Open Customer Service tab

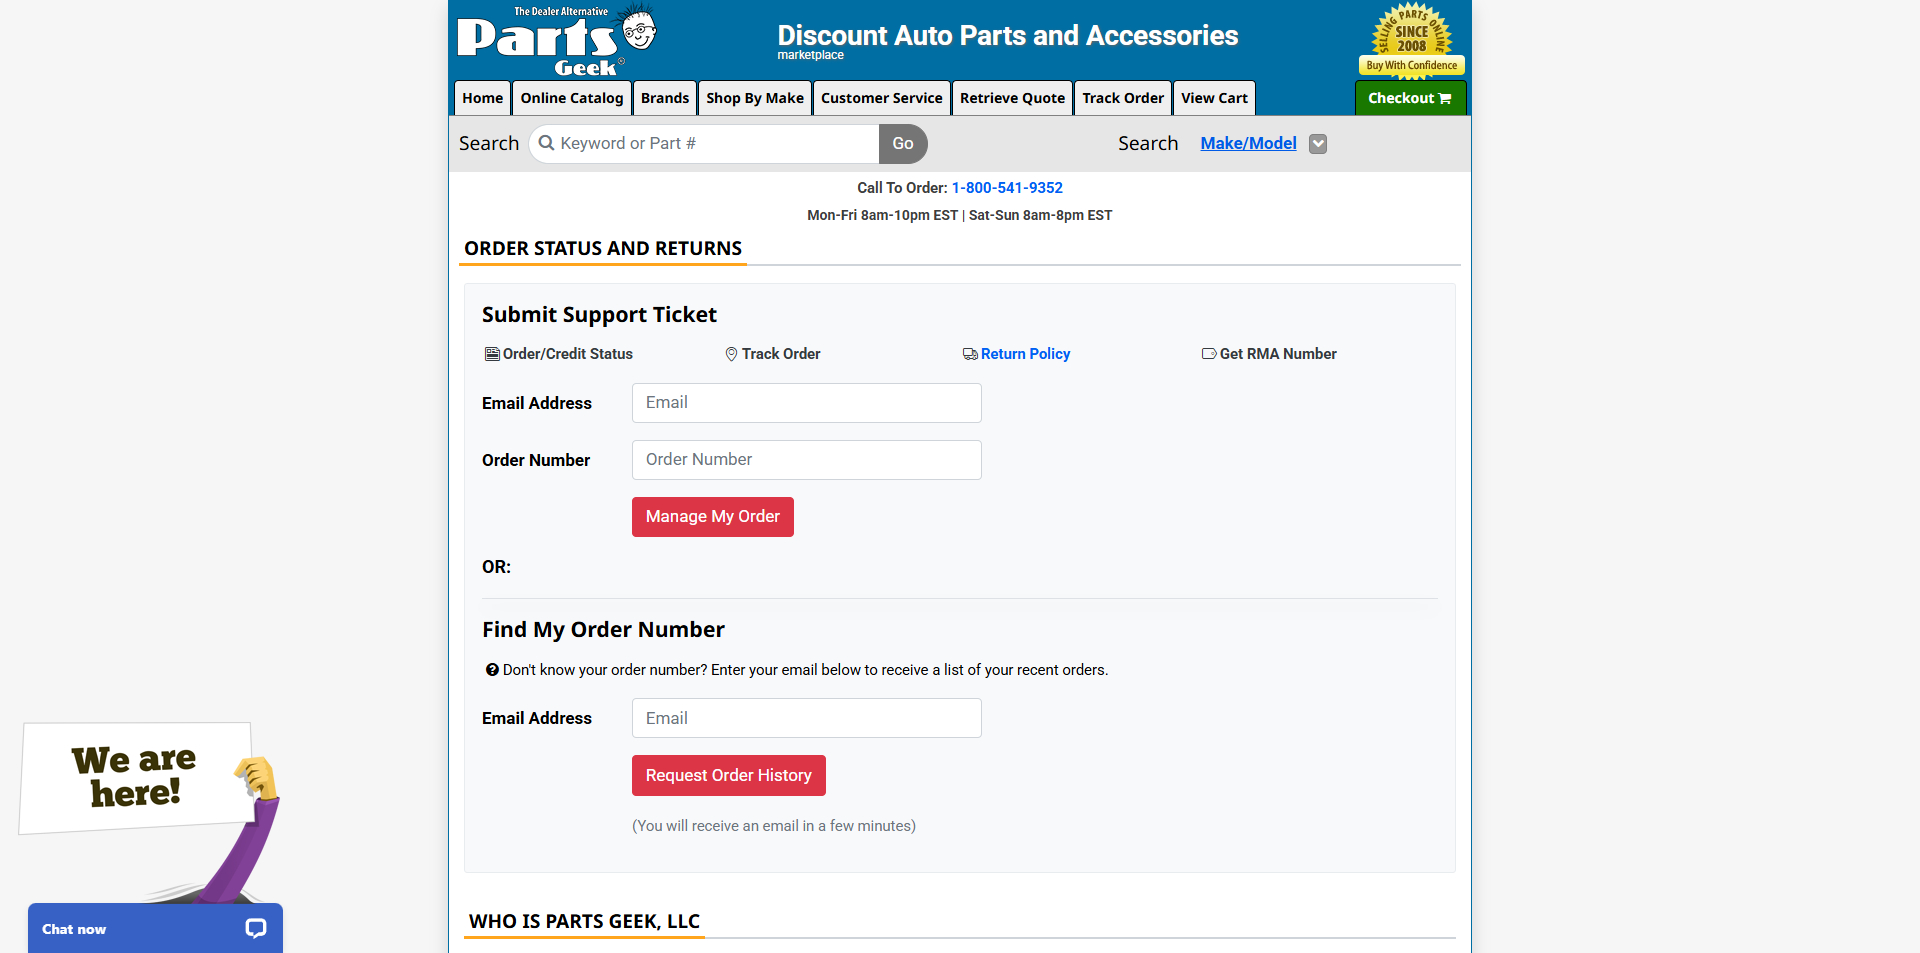(882, 98)
